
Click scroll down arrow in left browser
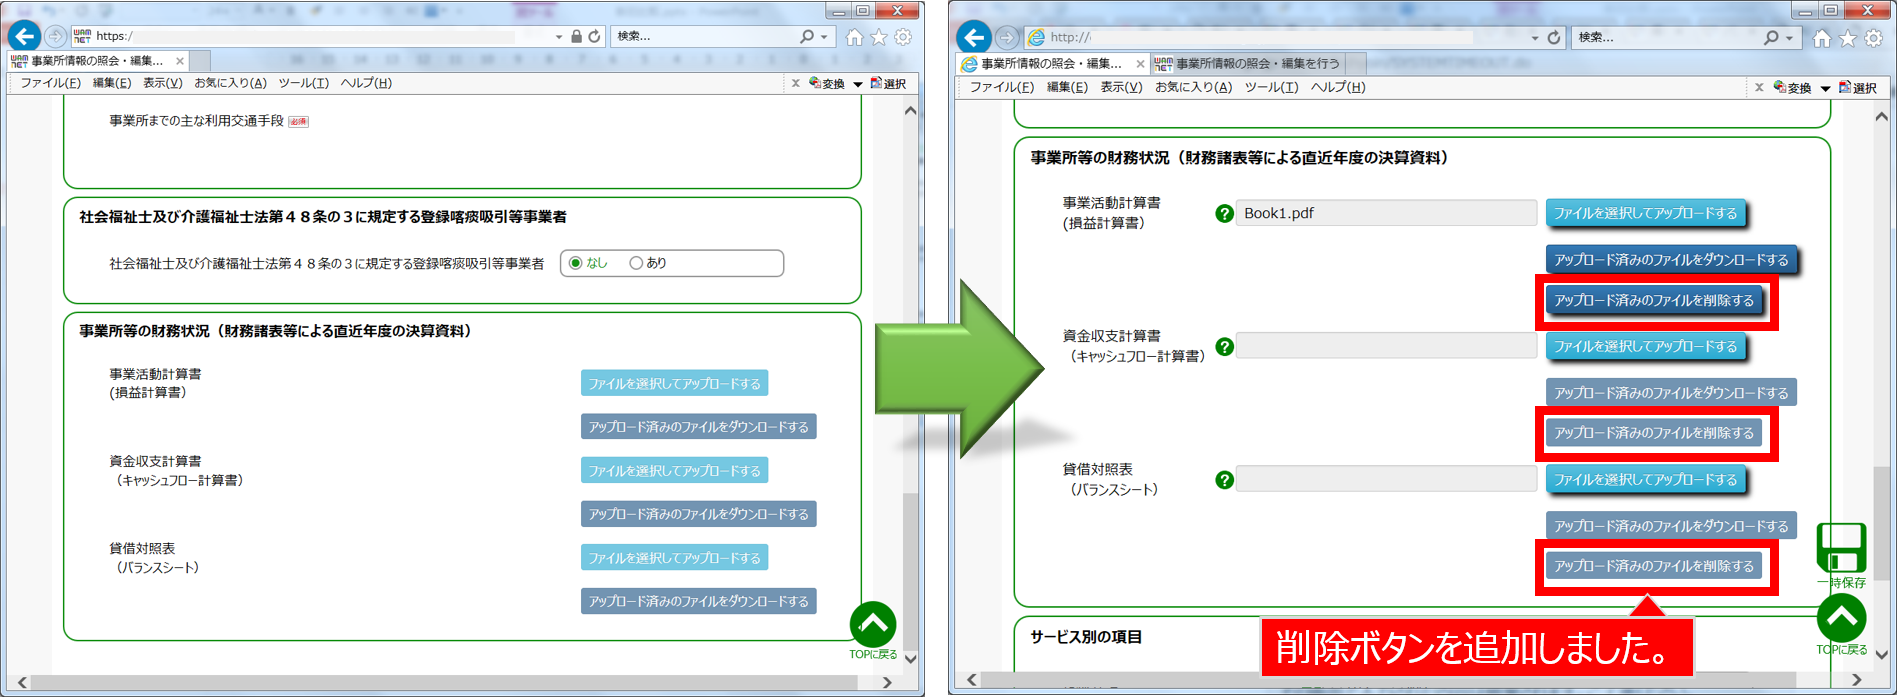tap(910, 659)
